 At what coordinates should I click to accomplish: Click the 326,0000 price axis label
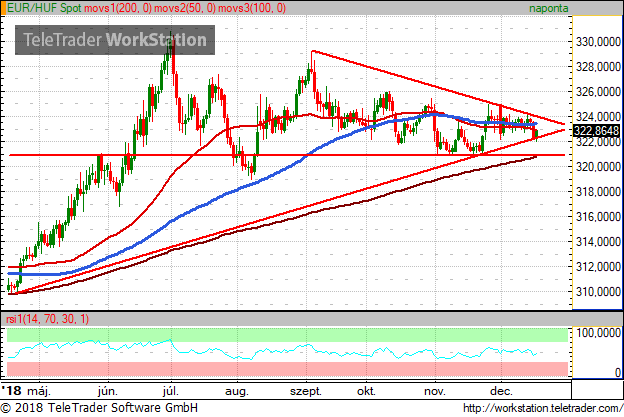598,92
